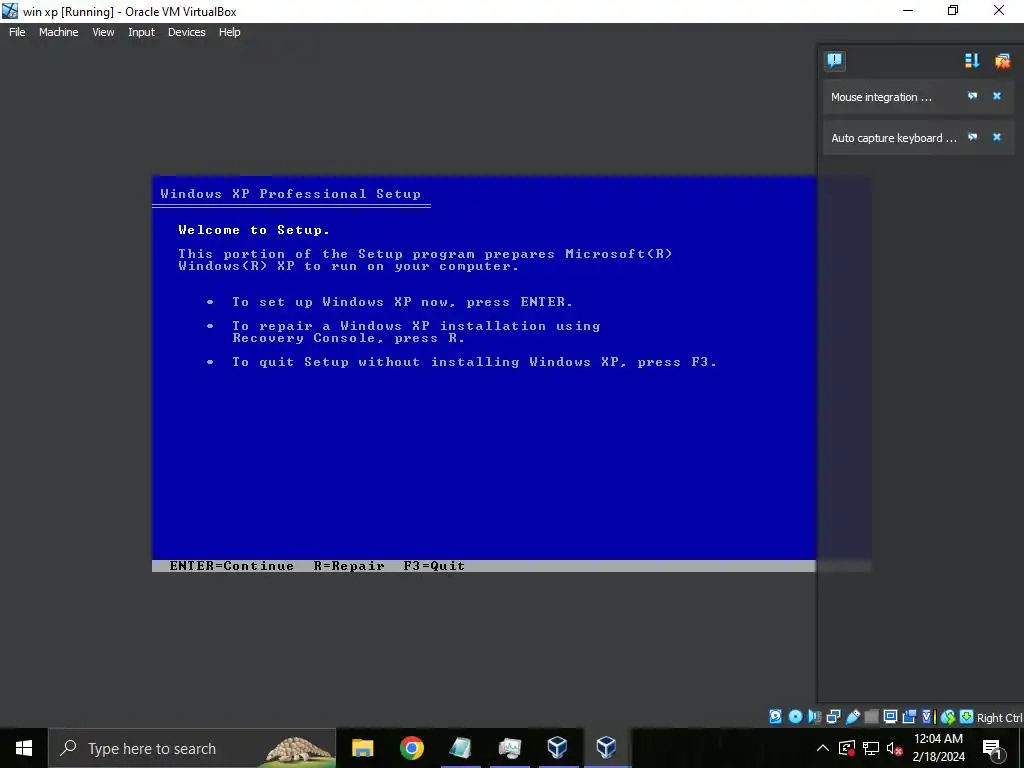The image size is (1024, 768).
Task: Suppress the Auto capture keyboard message permanently
Action: [x=972, y=137]
